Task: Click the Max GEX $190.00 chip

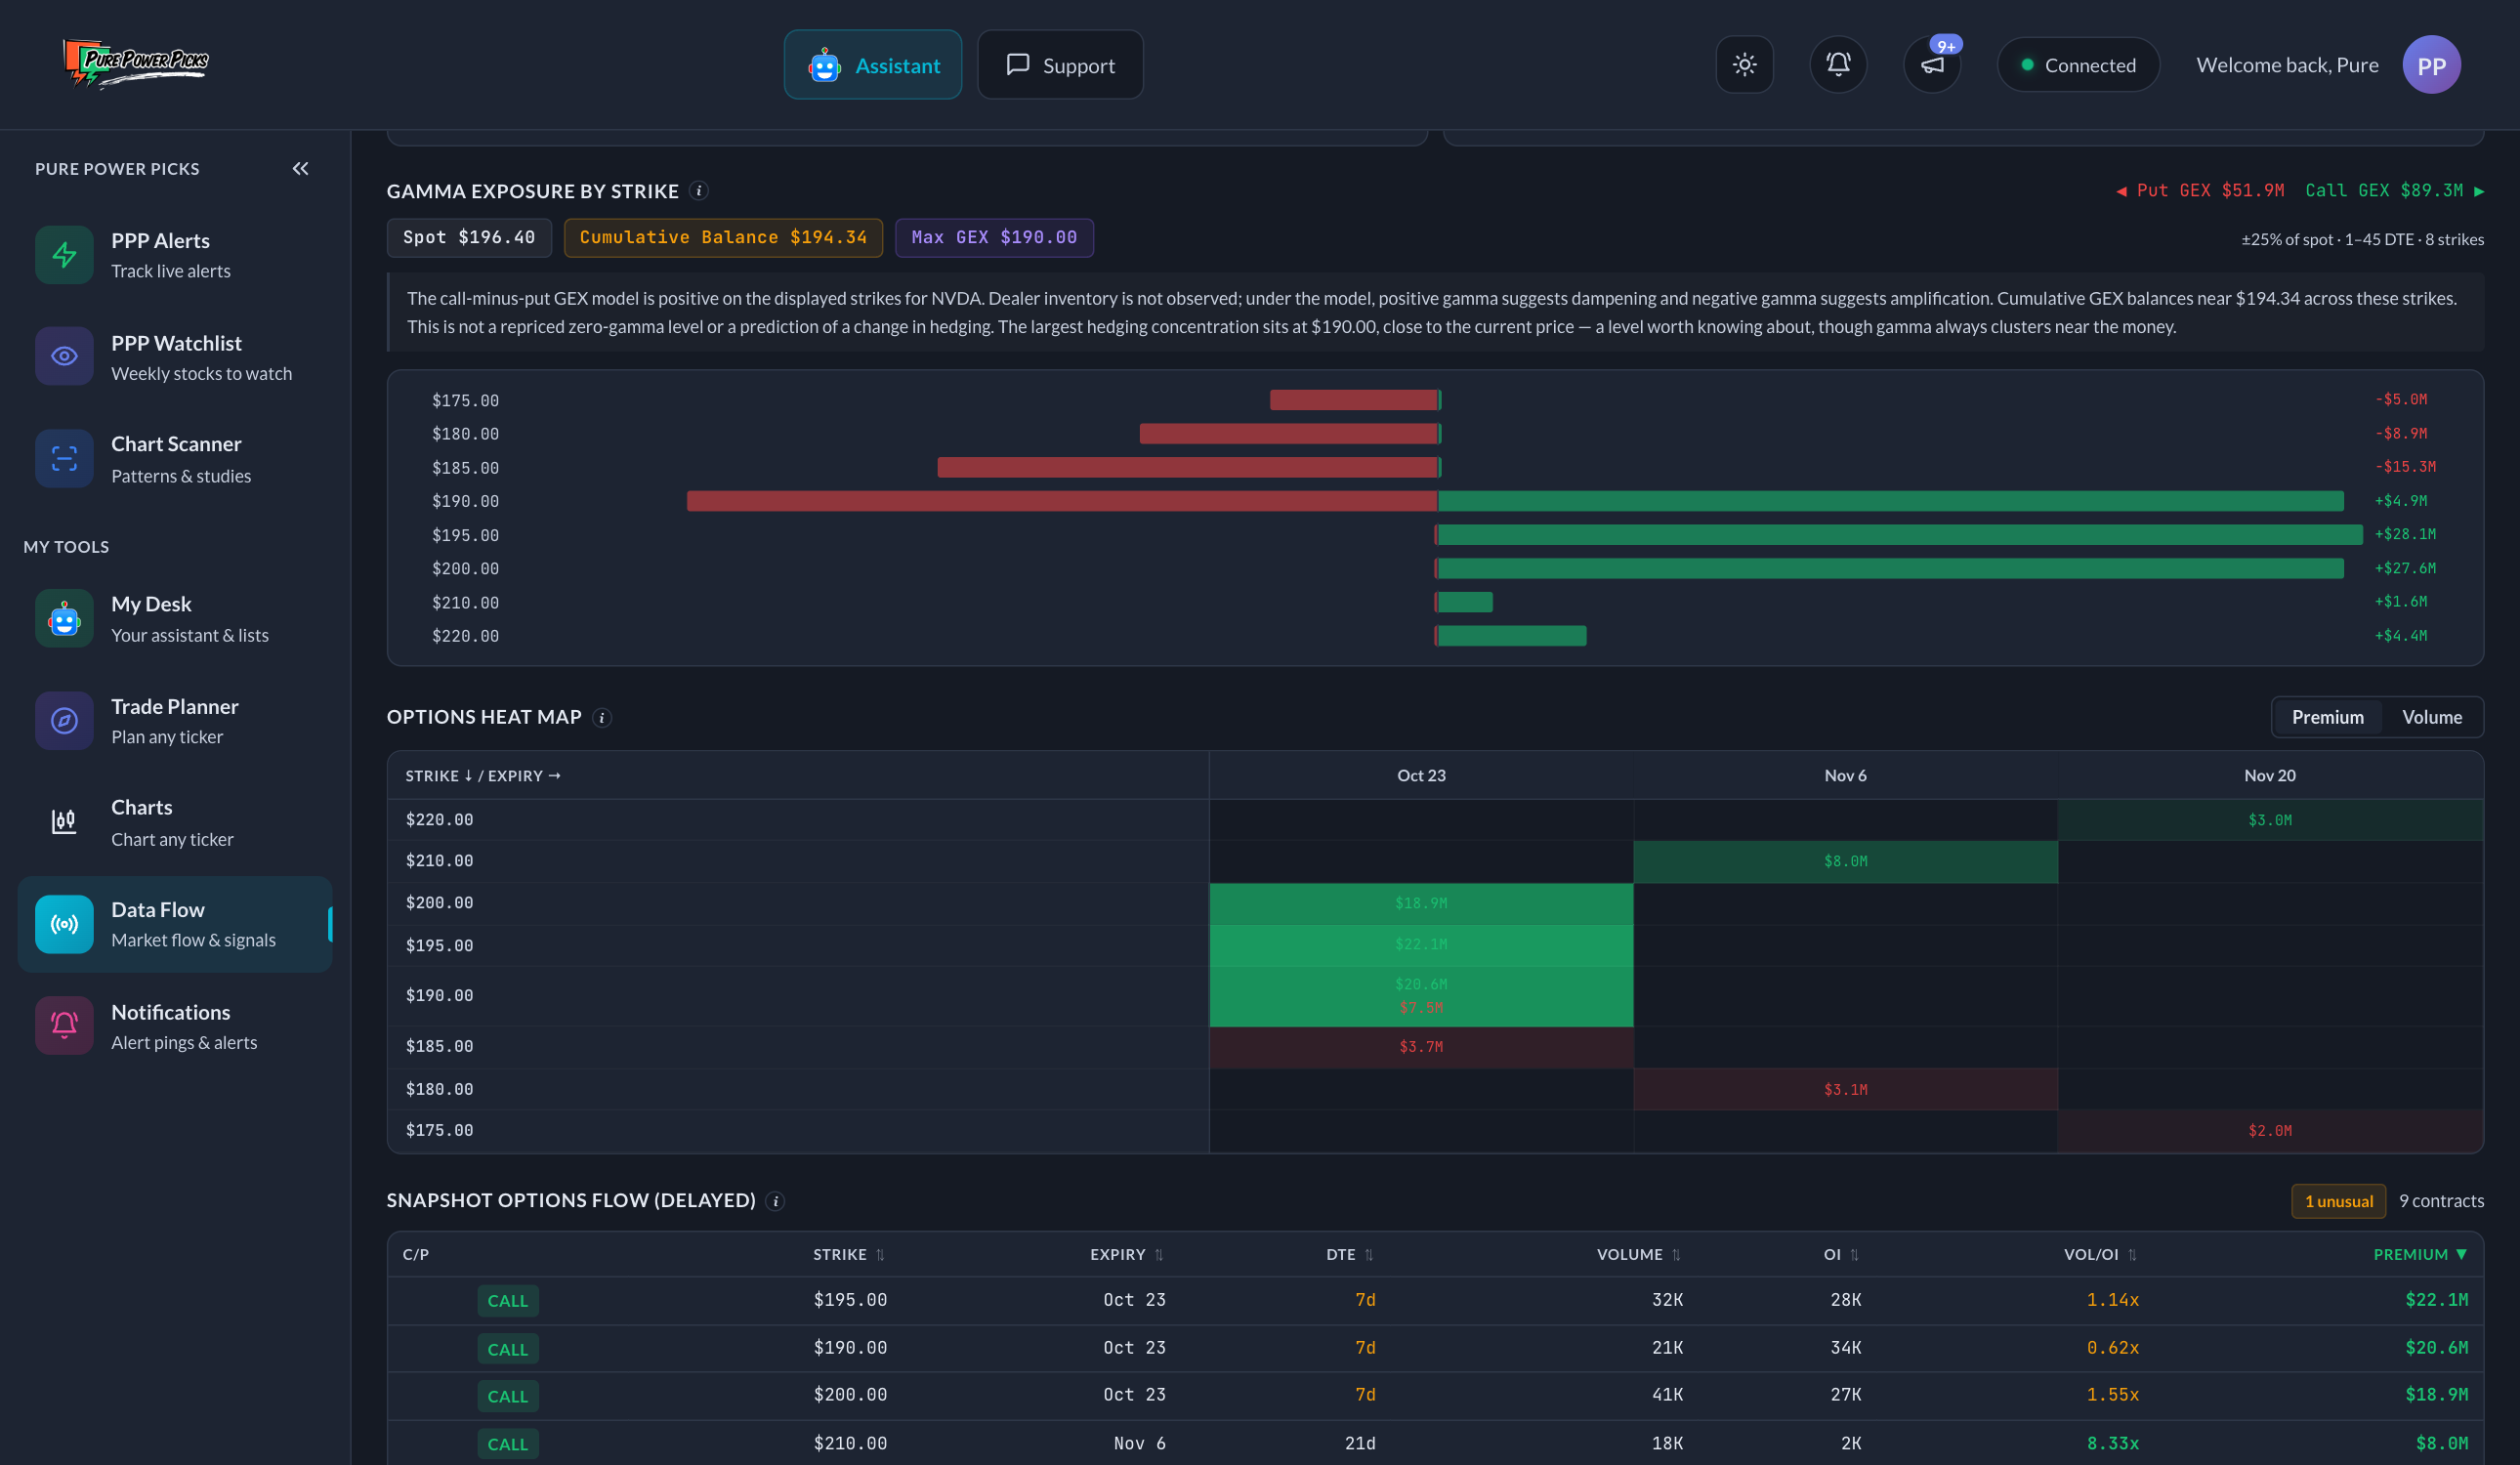Action: pos(994,238)
